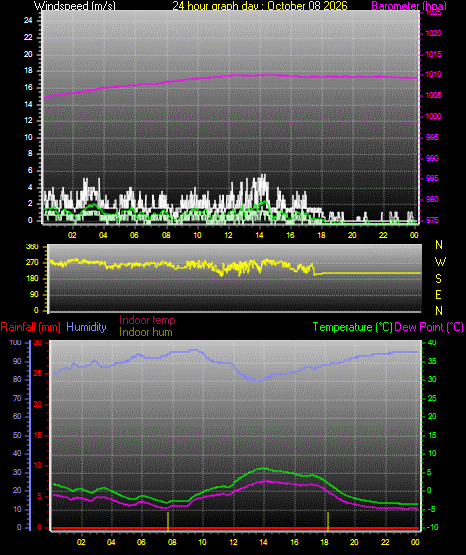
Task: Click the red "Rainfall (mm)" legend label
Action: (30, 327)
